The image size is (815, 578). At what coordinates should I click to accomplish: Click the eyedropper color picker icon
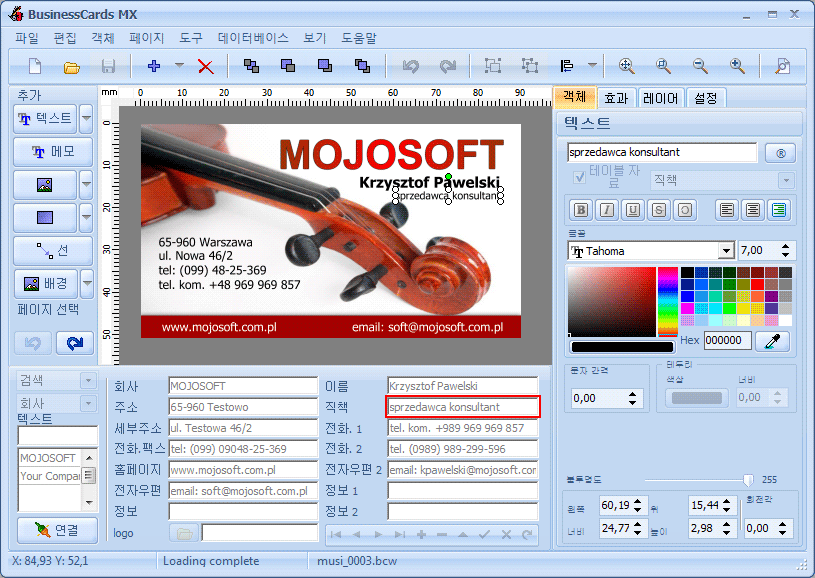(772, 341)
